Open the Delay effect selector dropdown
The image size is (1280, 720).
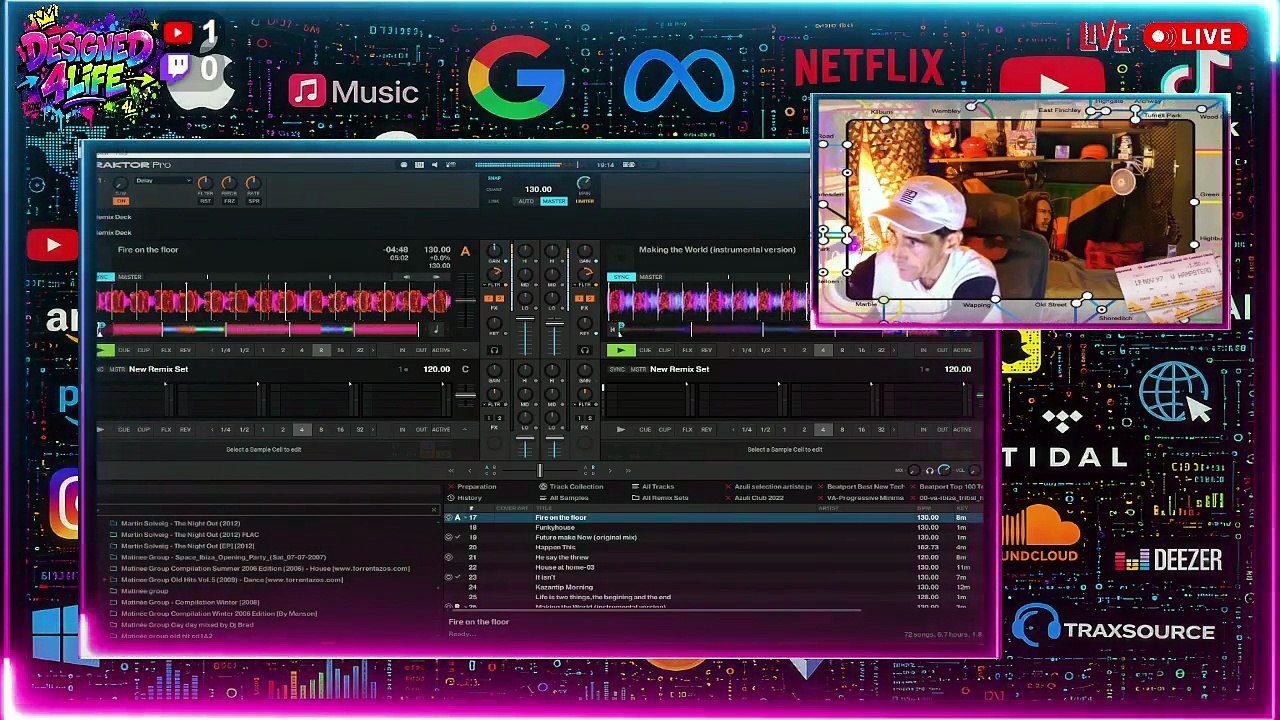163,181
